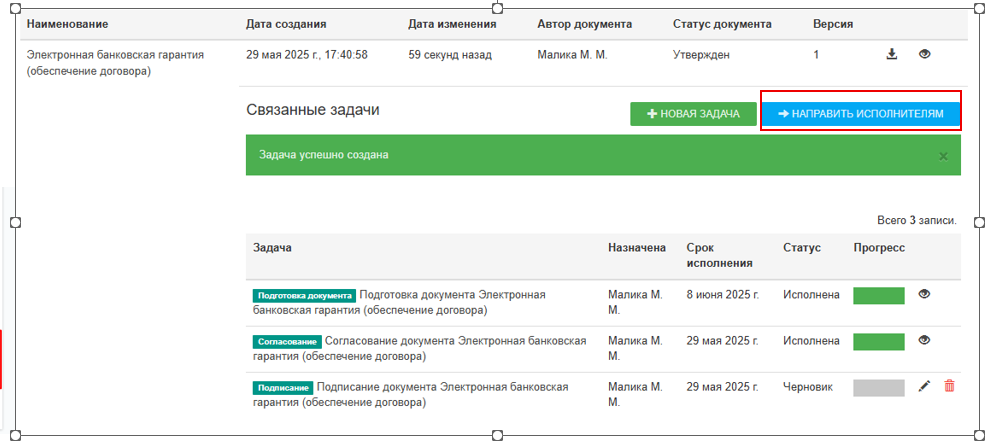Click the Новая задача button
The width and height of the screenshot is (987, 444).
pyautogui.click(x=692, y=114)
